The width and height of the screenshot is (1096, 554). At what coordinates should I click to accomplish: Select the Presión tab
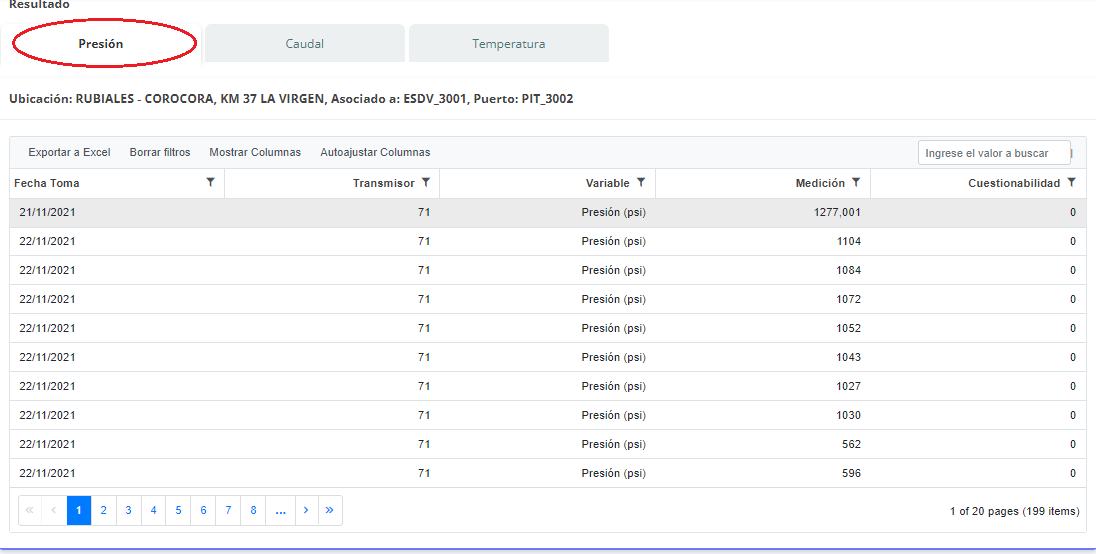pyautogui.click(x=101, y=44)
